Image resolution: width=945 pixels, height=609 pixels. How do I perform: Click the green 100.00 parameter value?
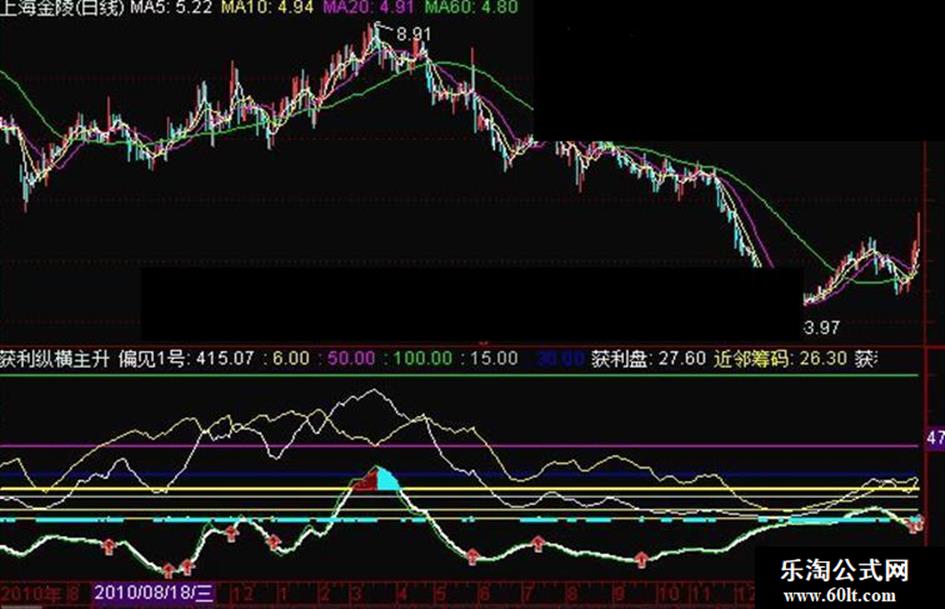(422, 359)
